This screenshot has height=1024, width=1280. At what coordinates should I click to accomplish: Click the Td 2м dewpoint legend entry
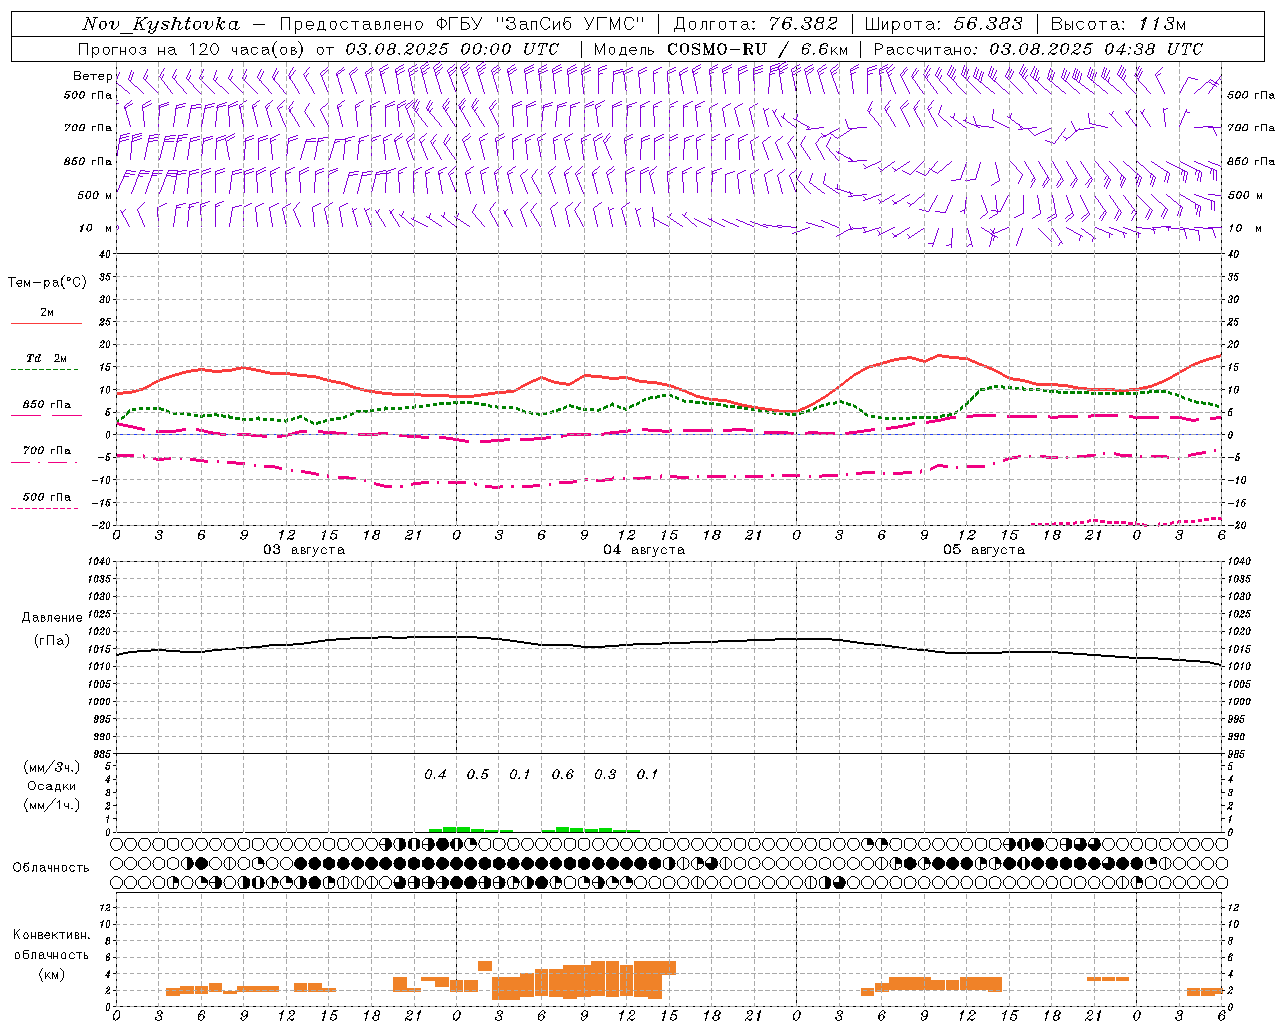(x=47, y=358)
